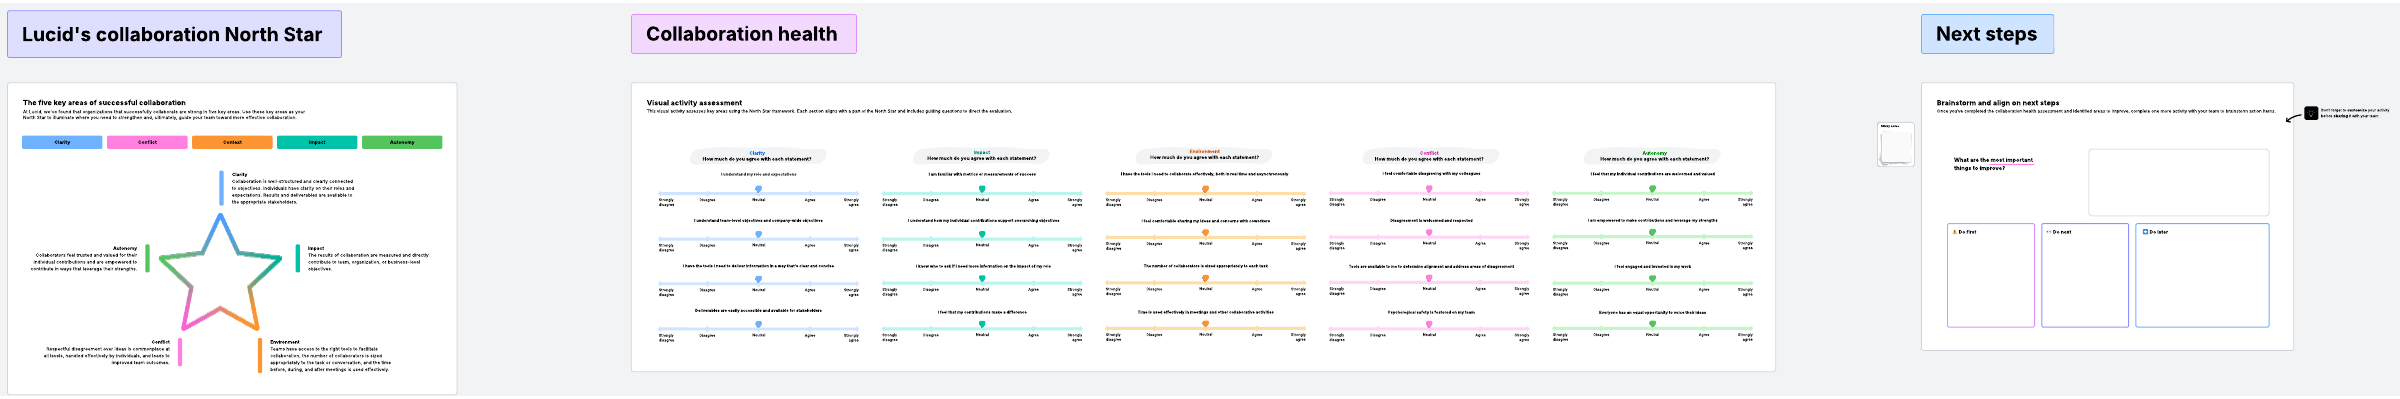Click slider handle for "Everyone has an equal opportunity" statement

click(x=1652, y=324)
